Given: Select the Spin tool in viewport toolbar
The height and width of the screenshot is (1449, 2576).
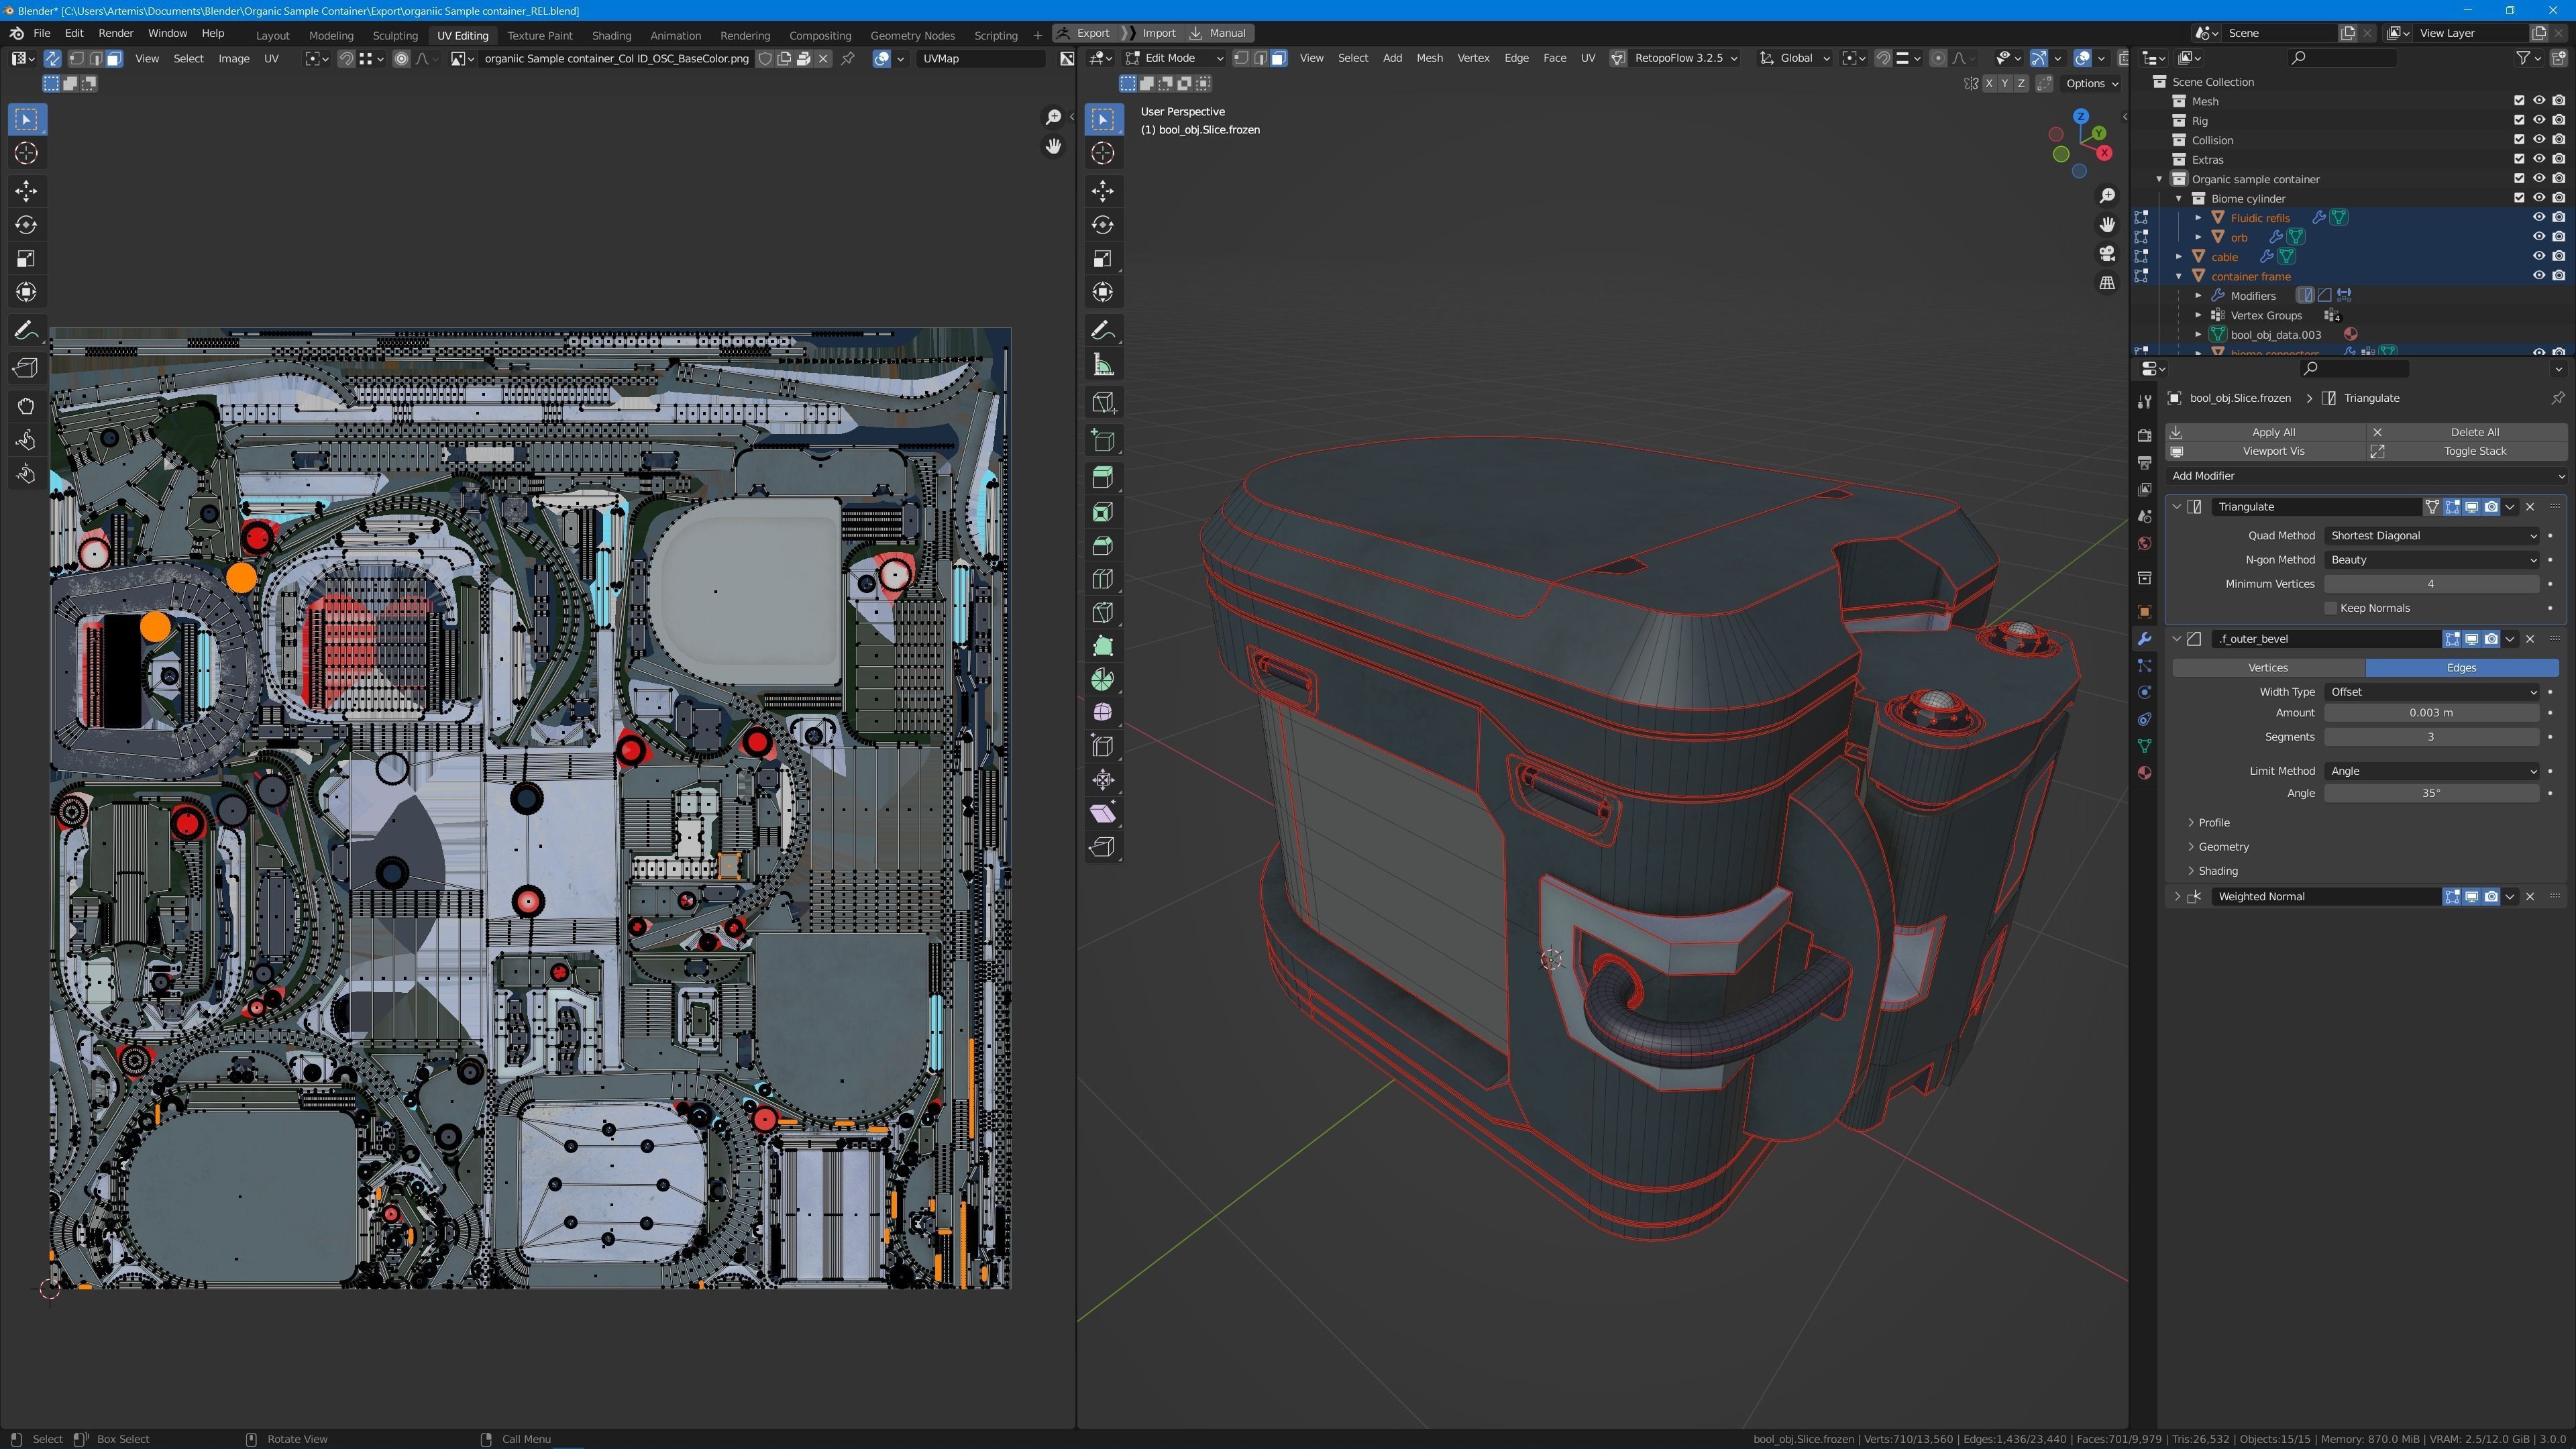Looking at the screenshot, I should coord(1103,680).
